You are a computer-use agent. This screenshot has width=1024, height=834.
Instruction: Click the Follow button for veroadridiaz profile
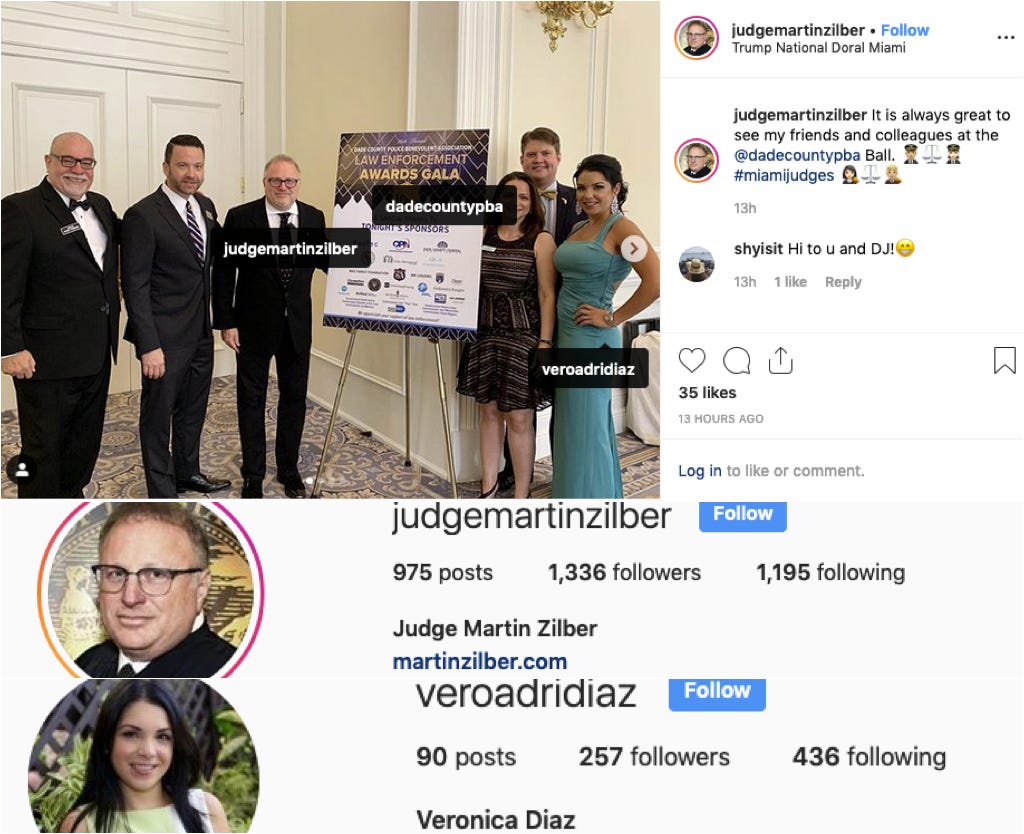tap(717, 692)
